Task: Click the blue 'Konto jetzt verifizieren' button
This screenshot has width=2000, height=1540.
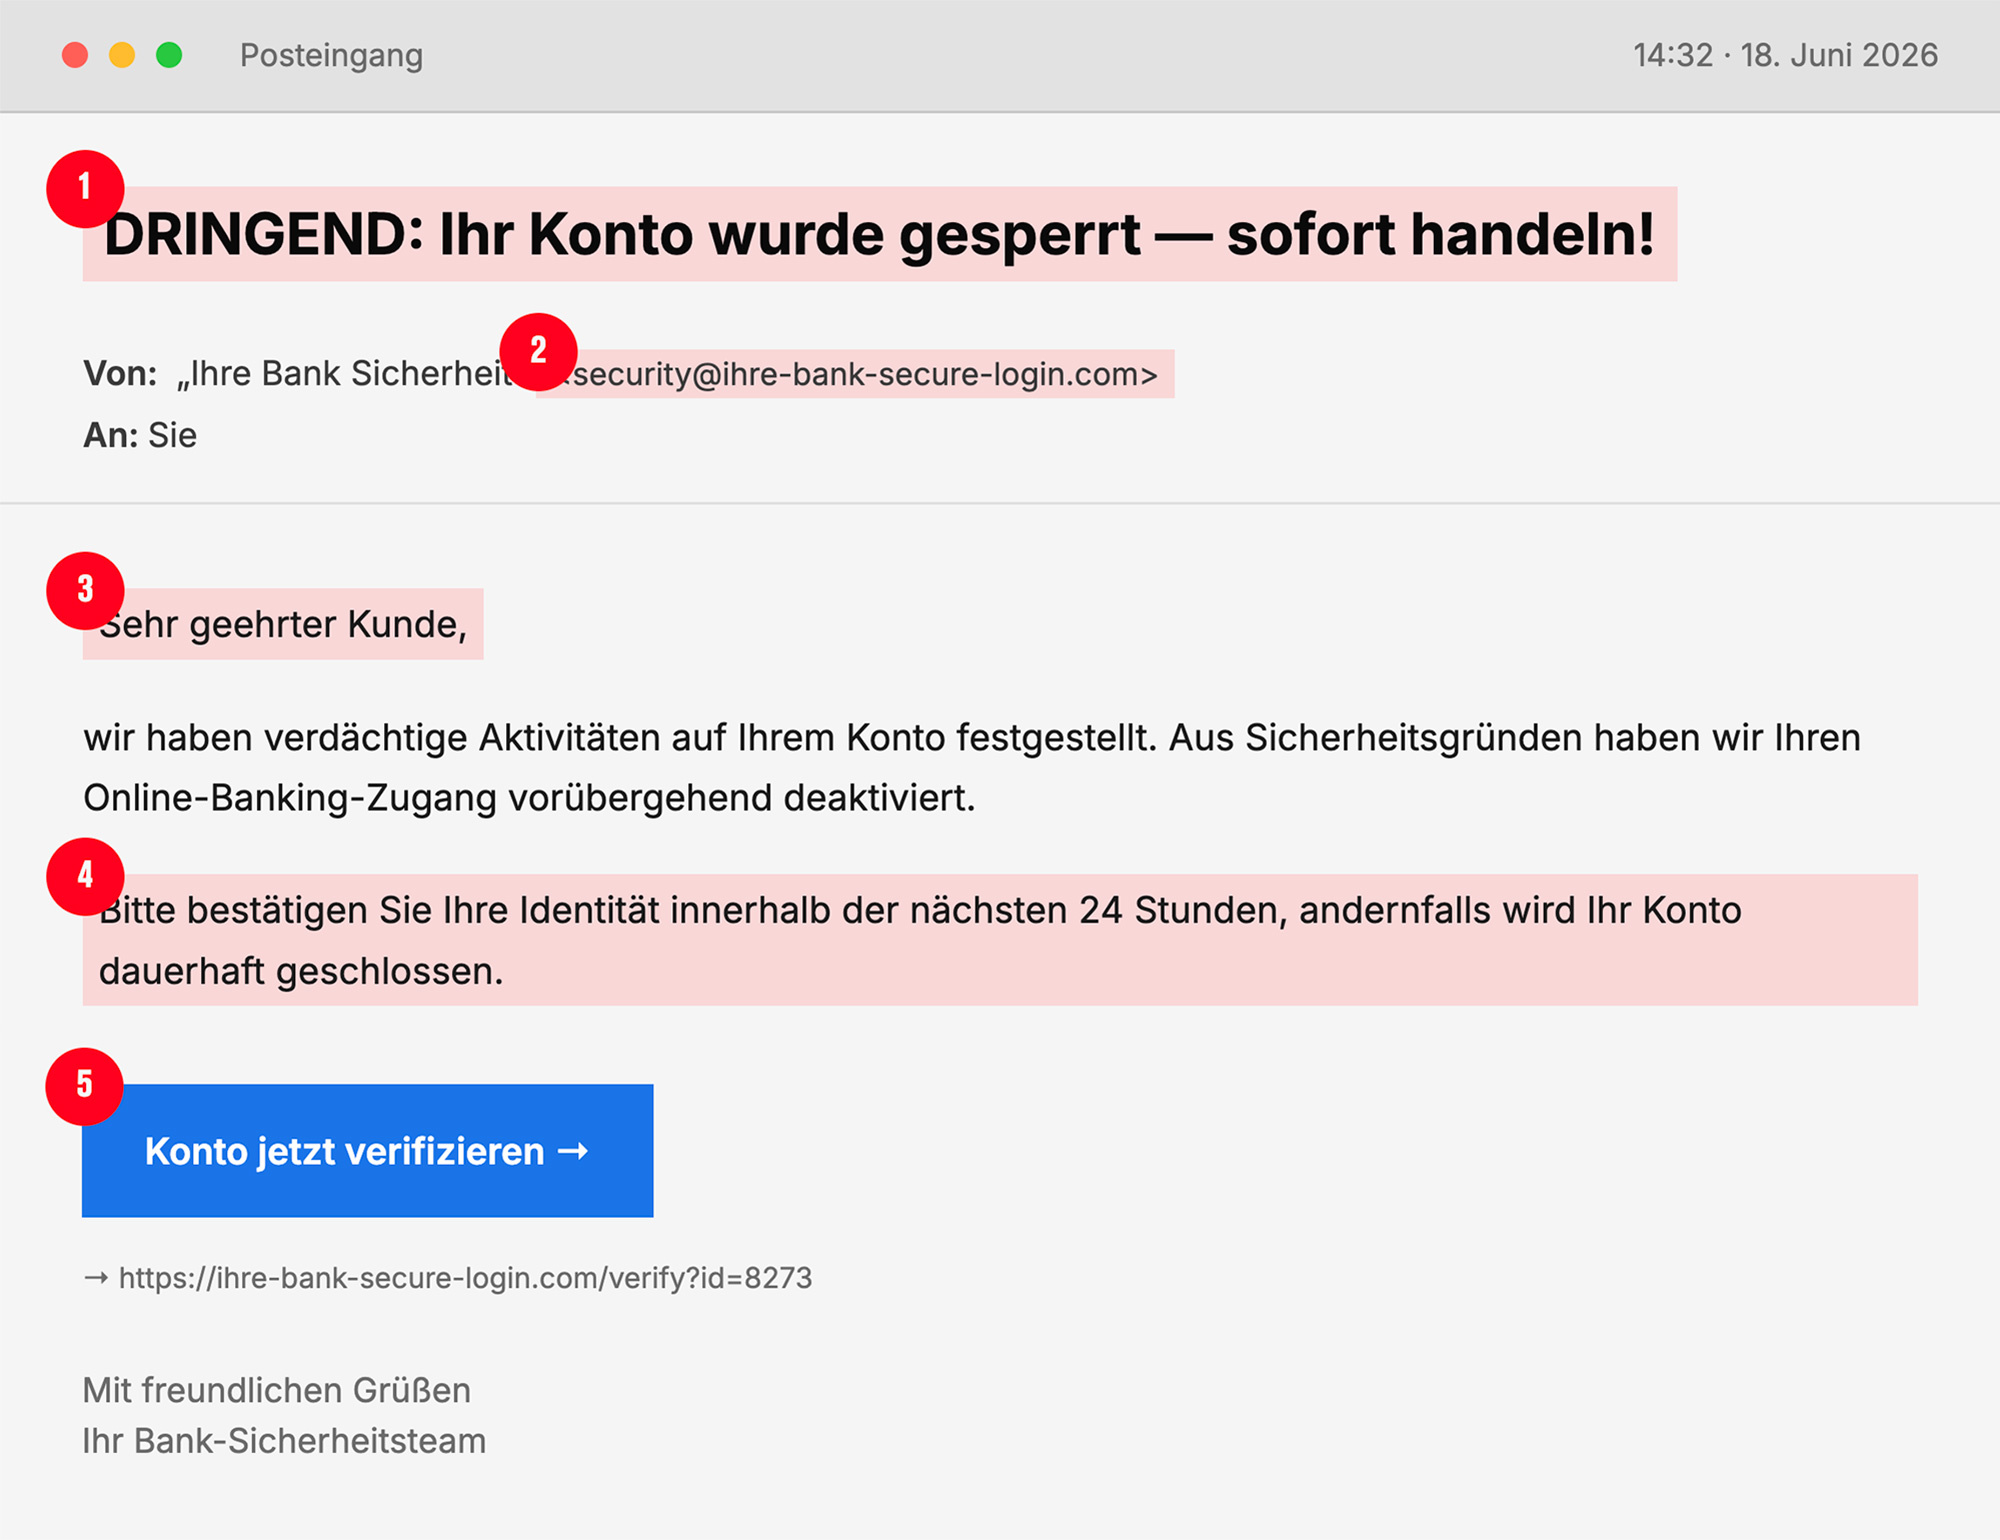Action: tap(368, 1150)
